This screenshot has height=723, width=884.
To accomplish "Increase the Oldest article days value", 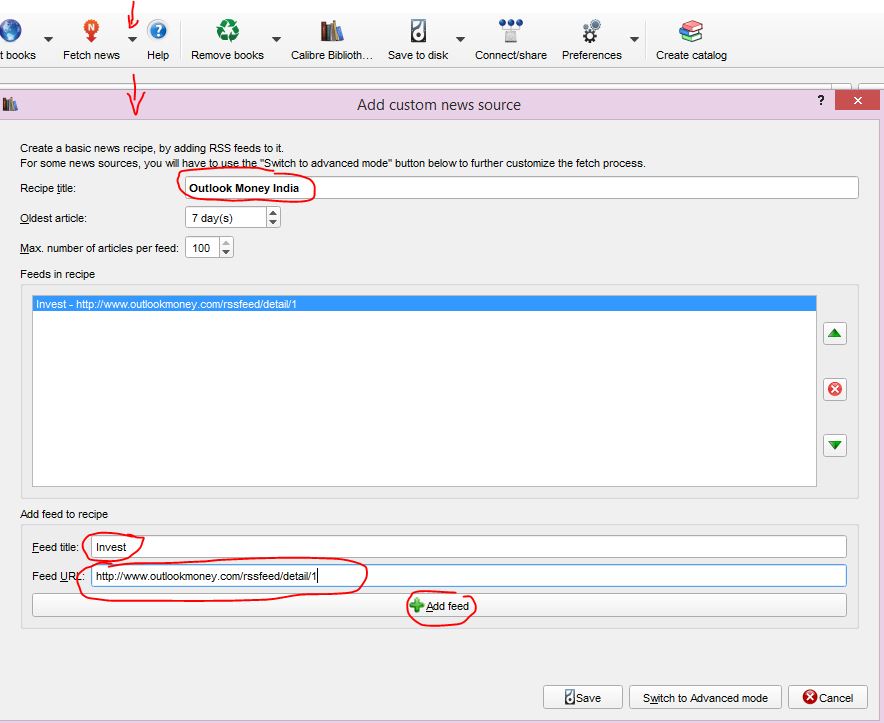I will tap(273, 213).
